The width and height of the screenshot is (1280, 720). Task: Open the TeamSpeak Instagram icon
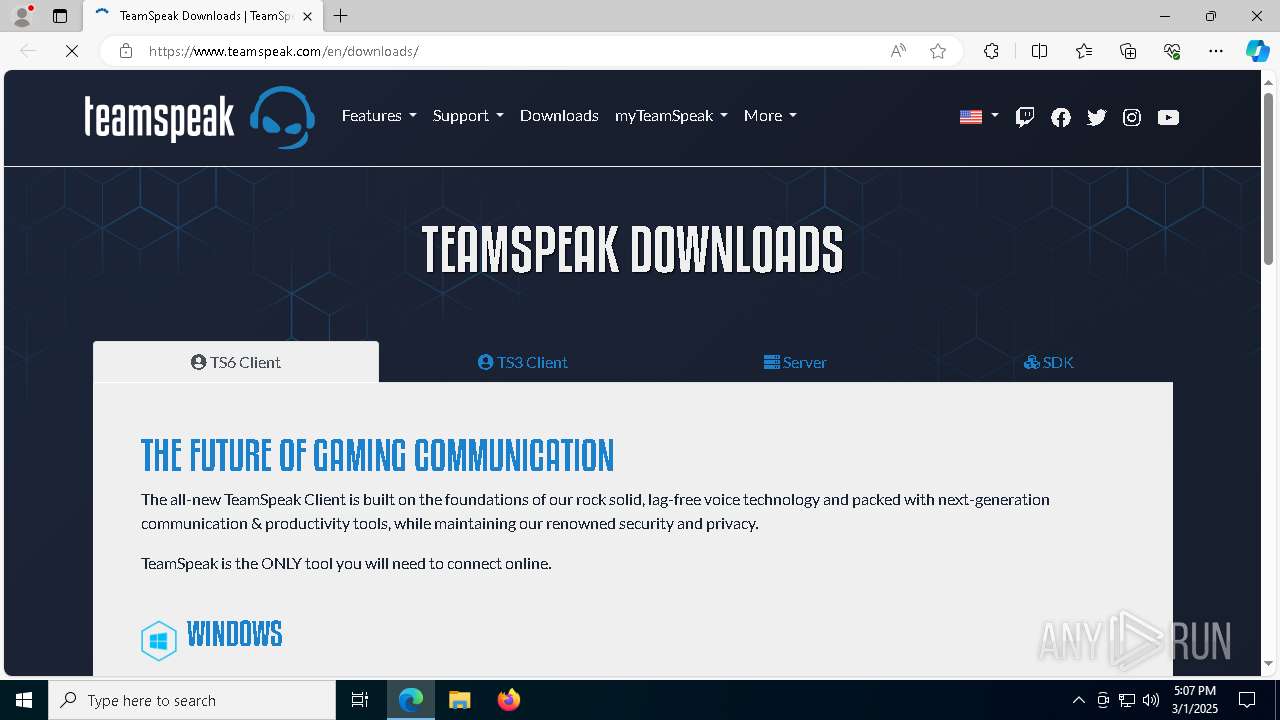1132,117
